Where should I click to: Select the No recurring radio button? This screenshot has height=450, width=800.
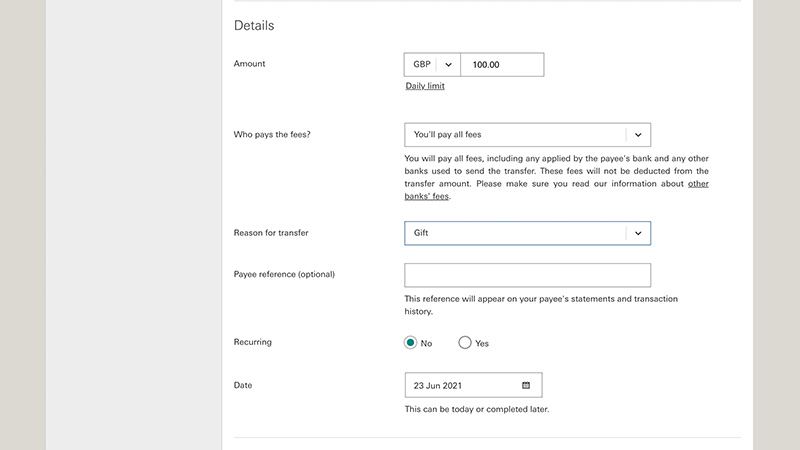click(410, 342)
